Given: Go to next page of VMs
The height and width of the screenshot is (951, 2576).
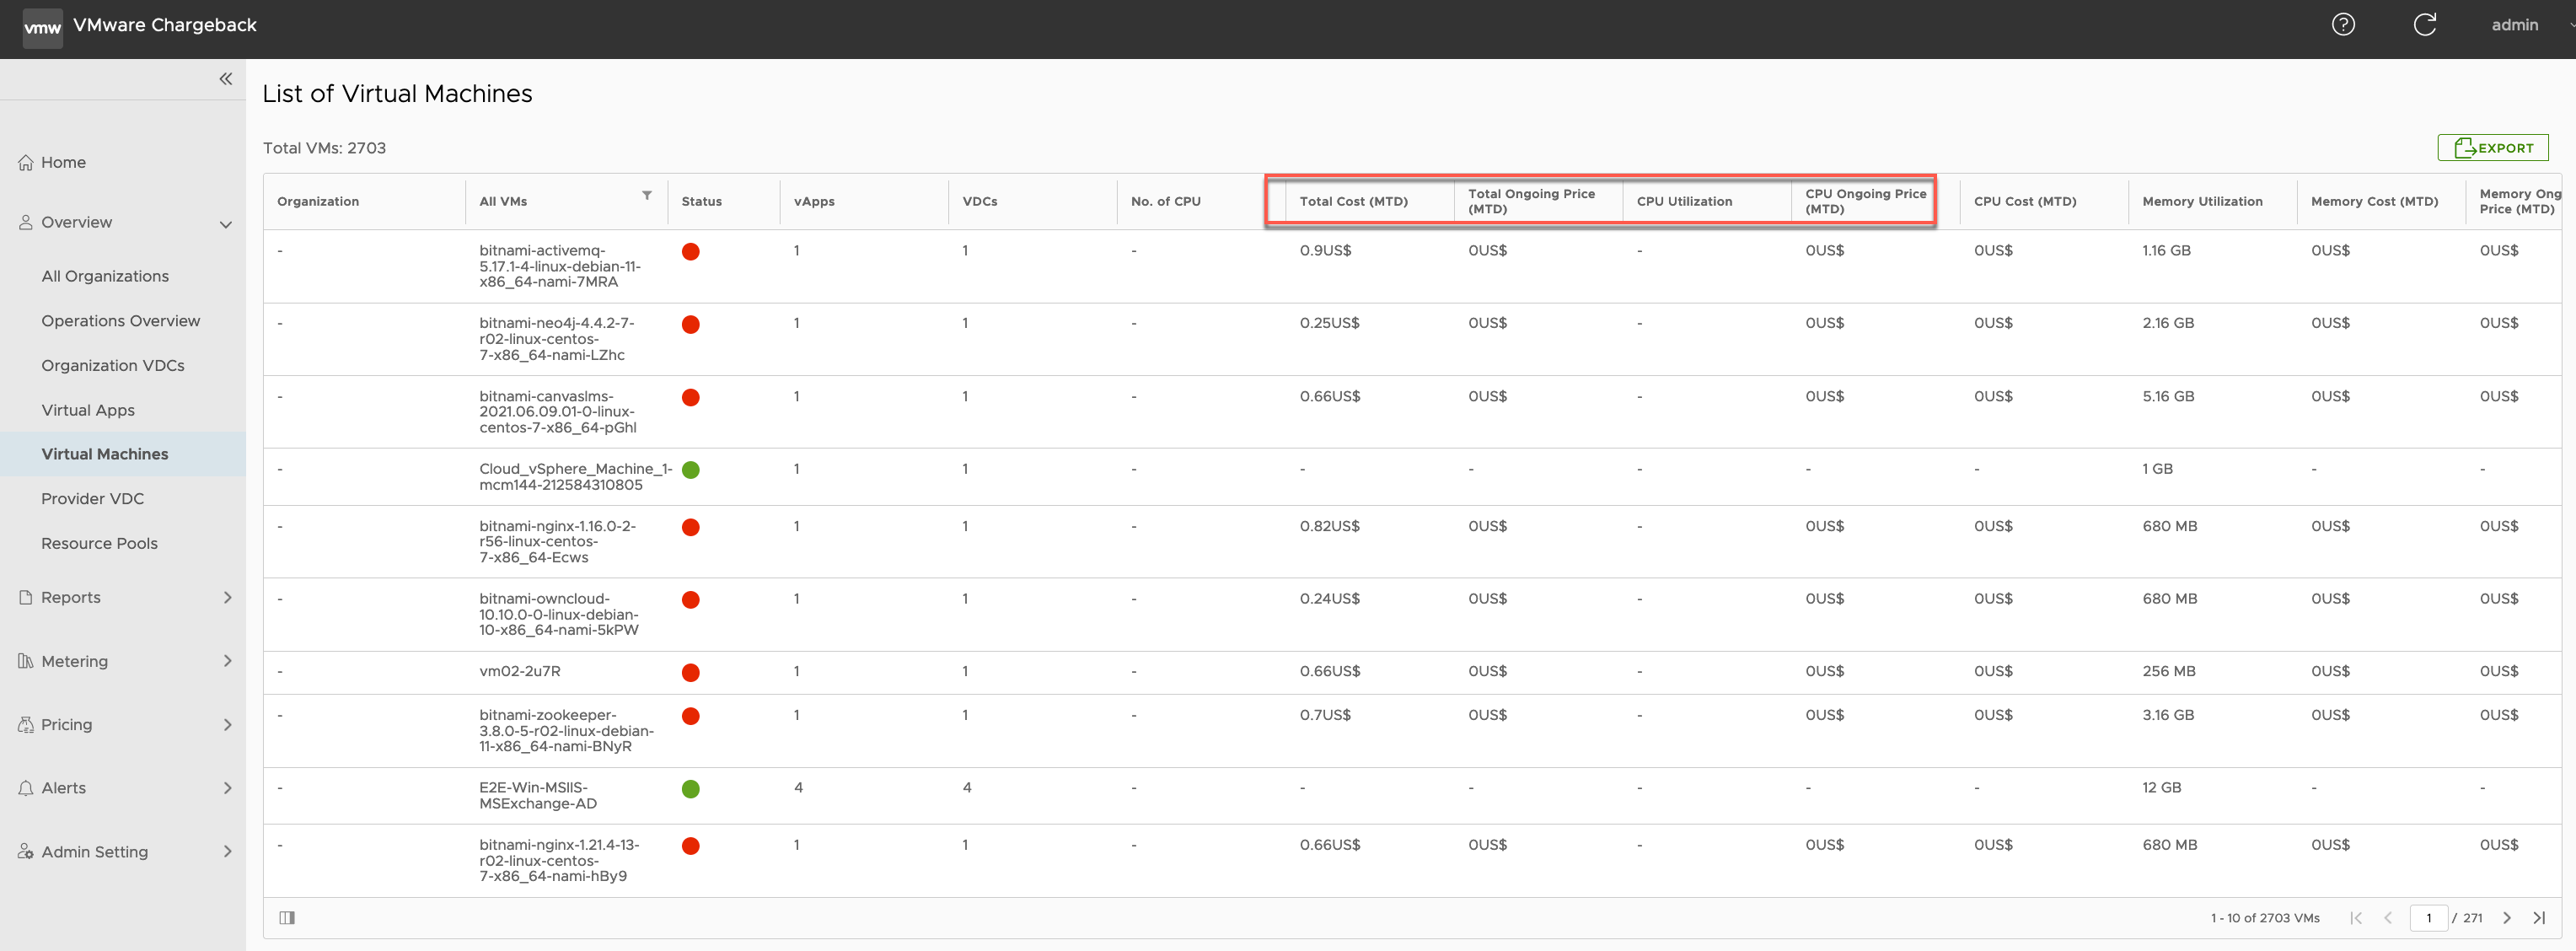Looking at the screenshot, I should coord(2506,917).
